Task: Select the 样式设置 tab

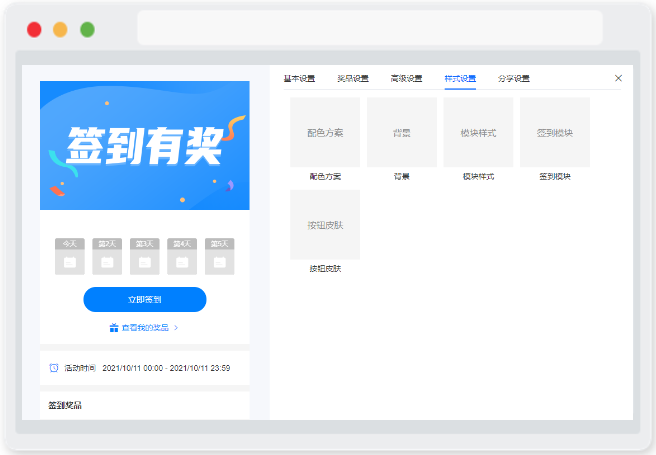Action: [460, 79]
